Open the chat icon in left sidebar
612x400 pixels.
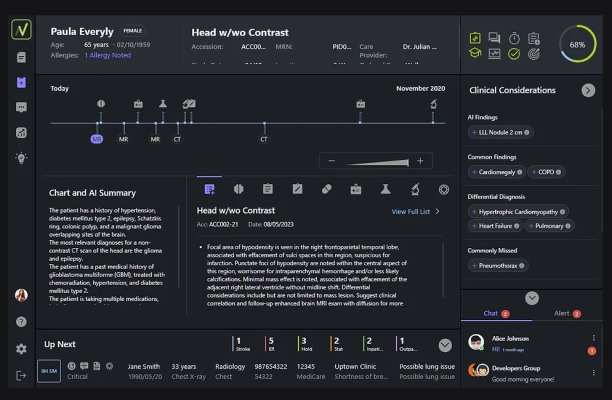pos(21,107)
